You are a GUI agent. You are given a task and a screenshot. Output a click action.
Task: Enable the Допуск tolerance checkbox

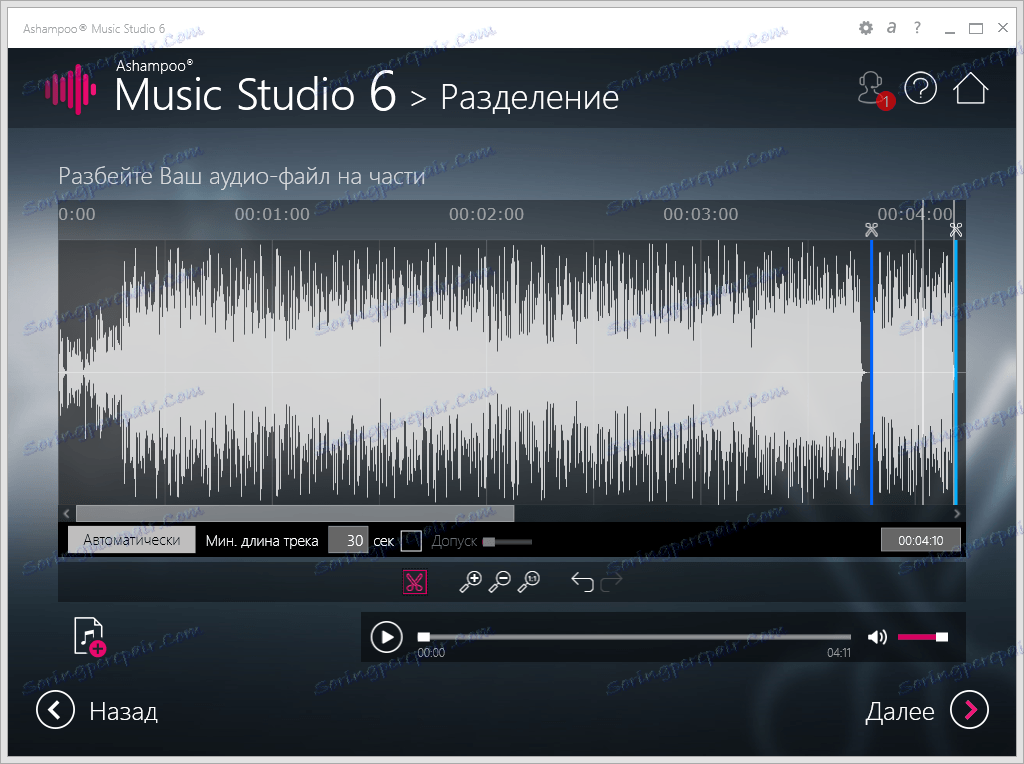click(411, 541)
